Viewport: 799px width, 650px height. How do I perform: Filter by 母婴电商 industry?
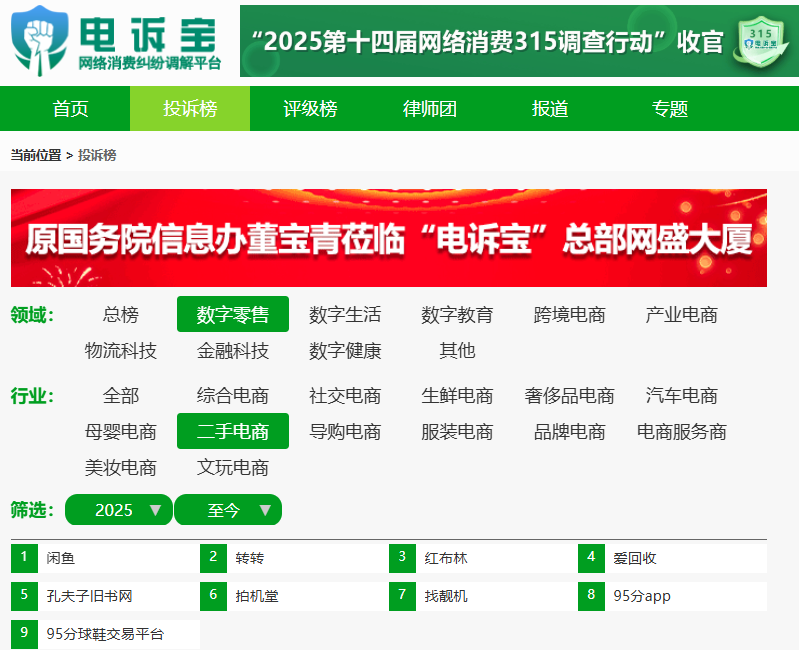point(121,431)
